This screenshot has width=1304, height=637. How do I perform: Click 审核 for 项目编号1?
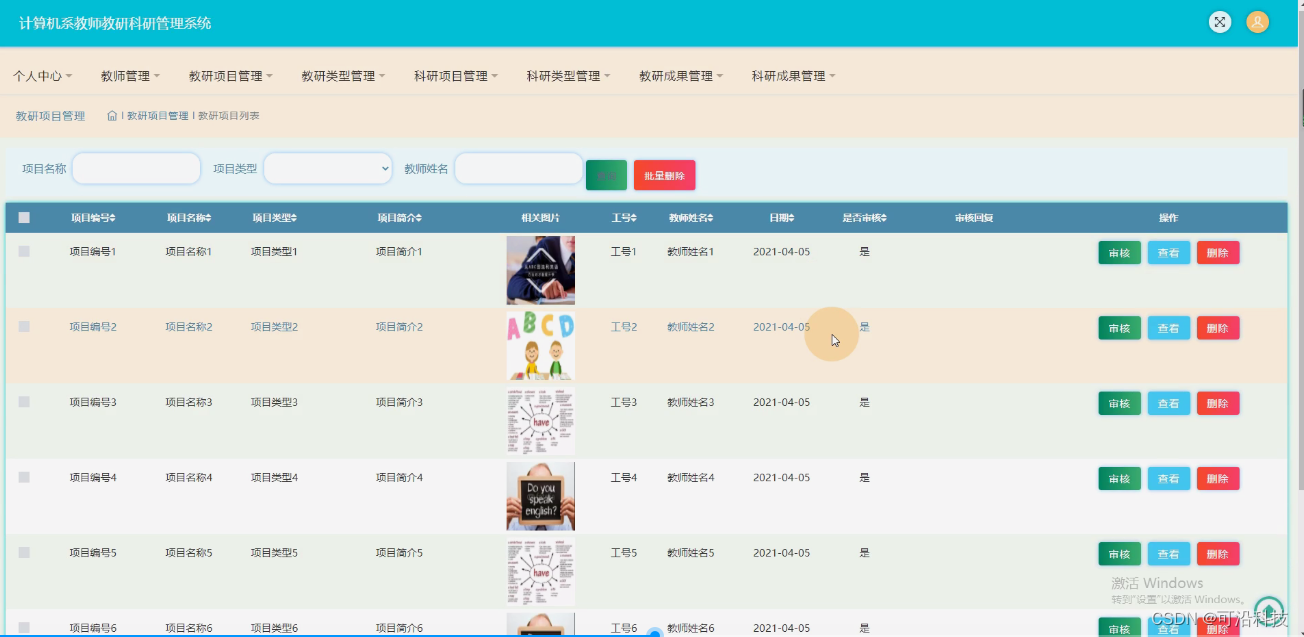coord(1119,252)
